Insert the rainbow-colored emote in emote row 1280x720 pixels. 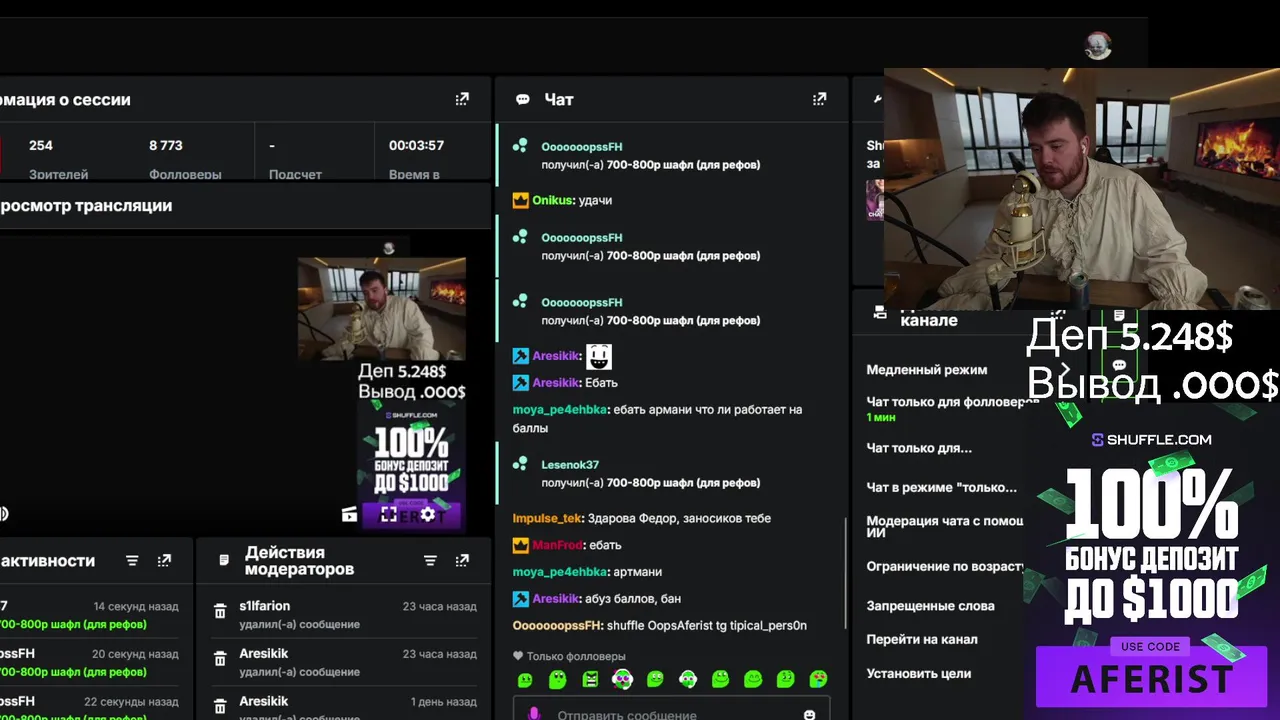(818, 679)
